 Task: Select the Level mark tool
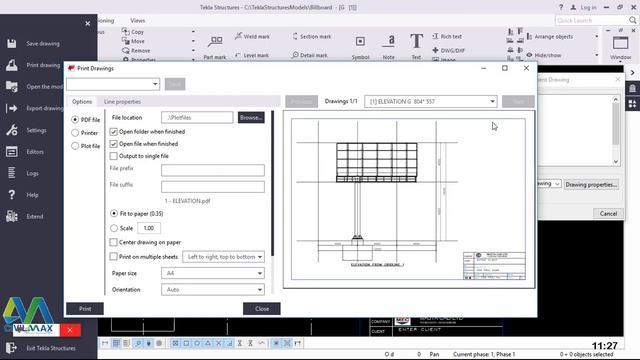click(x=252, y=55)
